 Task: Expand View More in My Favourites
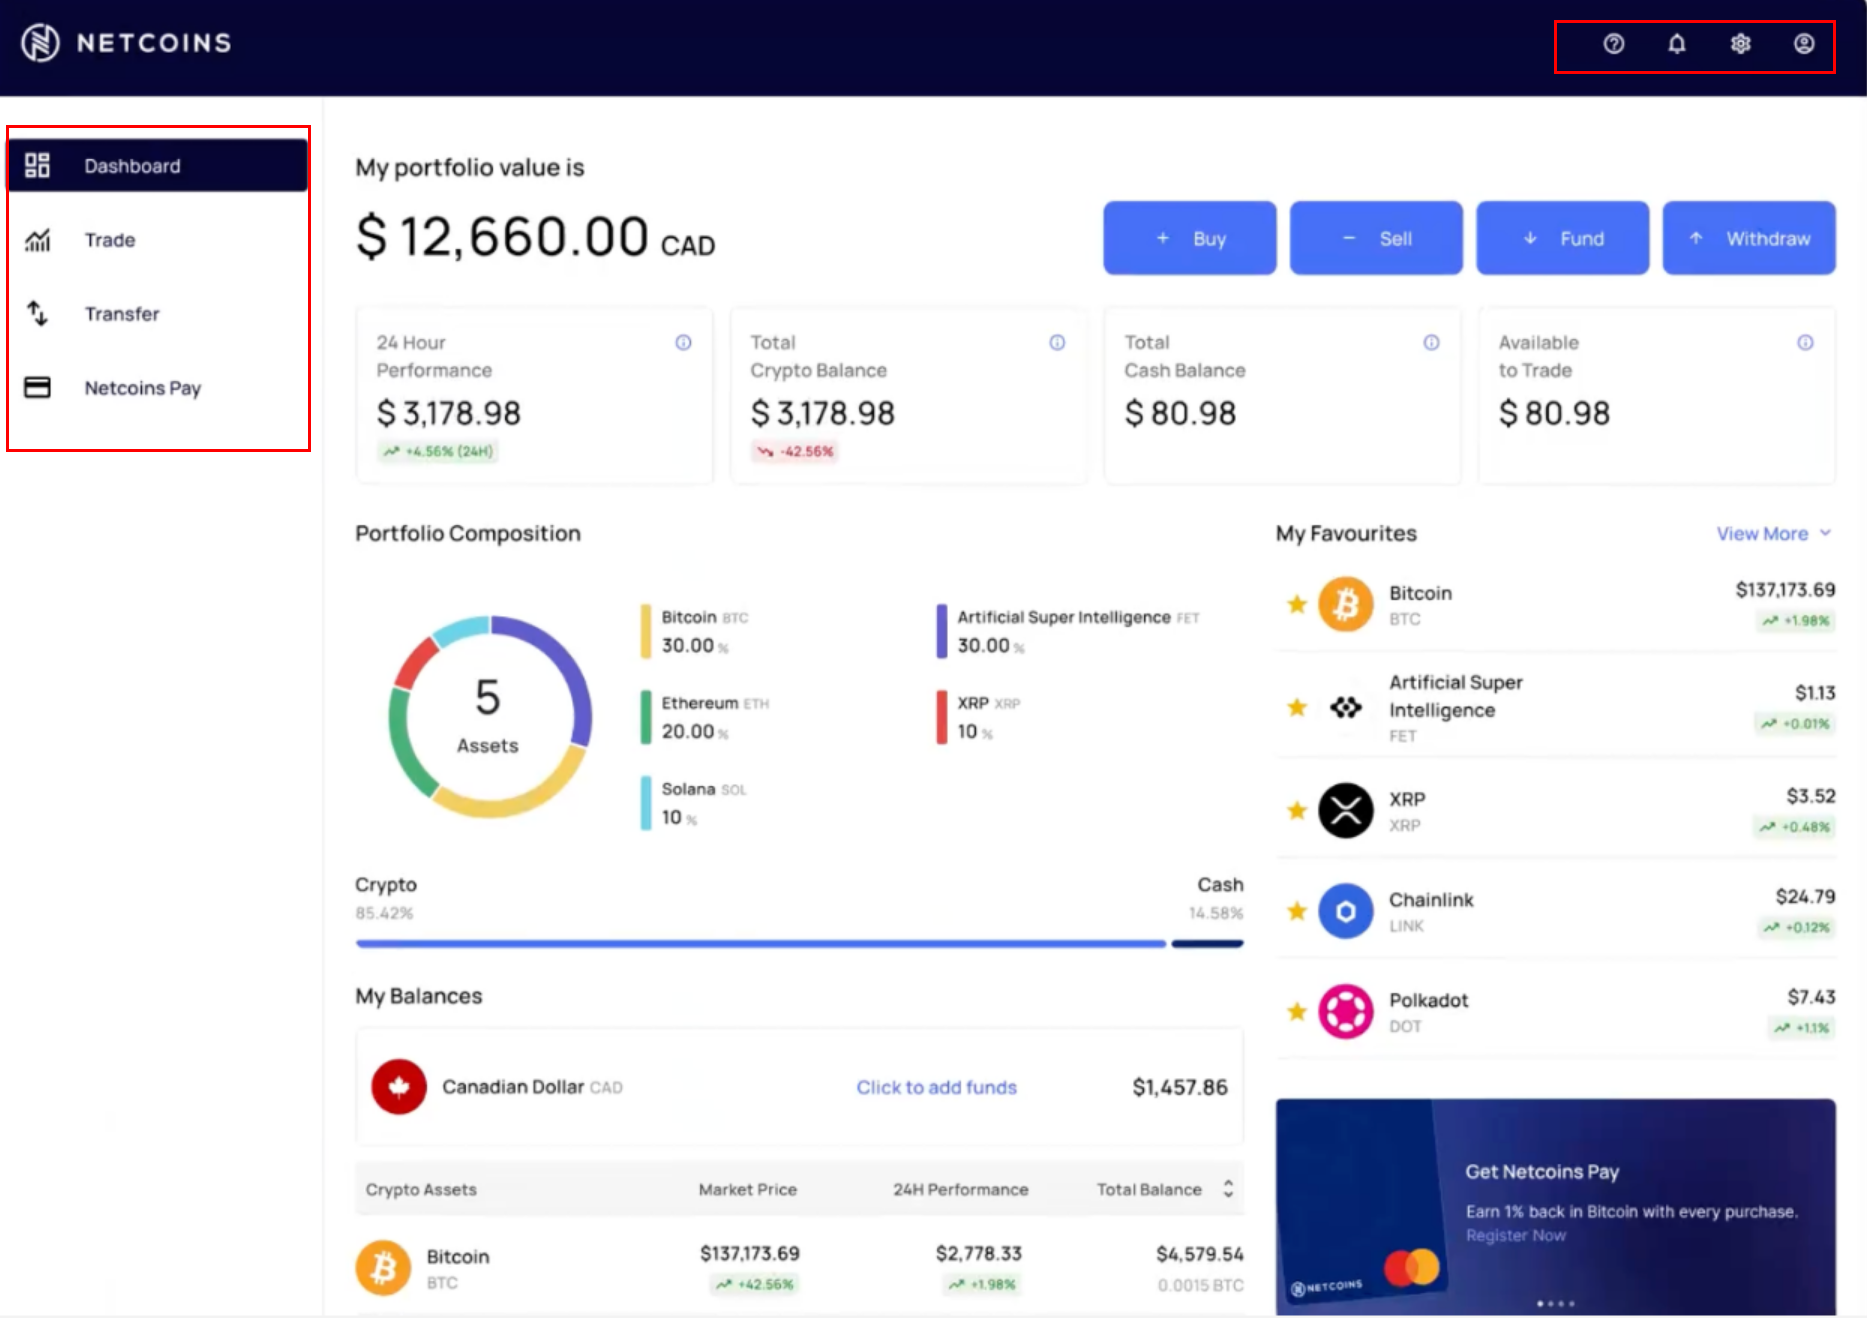(1774, 533)
